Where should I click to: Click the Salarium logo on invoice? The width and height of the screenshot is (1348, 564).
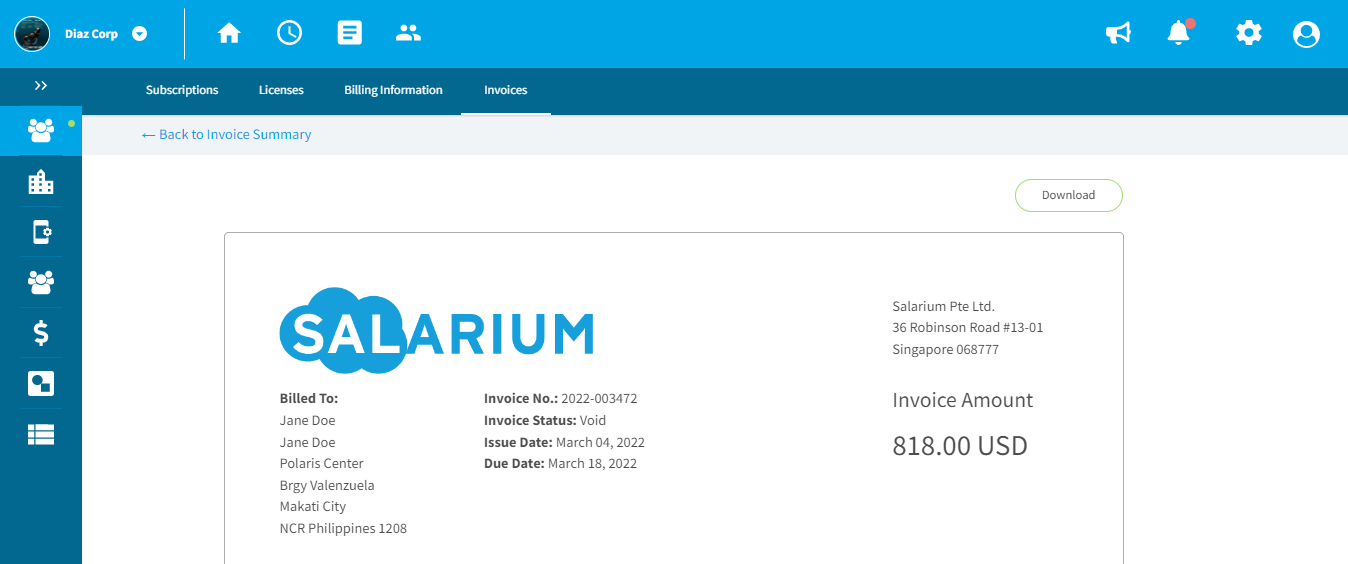point(437,330)
